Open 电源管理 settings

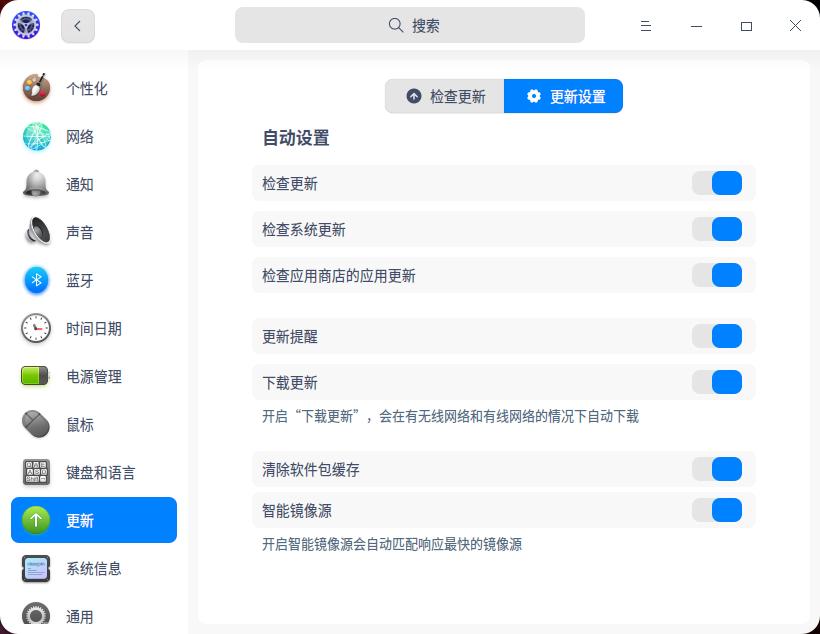(94, 376)
